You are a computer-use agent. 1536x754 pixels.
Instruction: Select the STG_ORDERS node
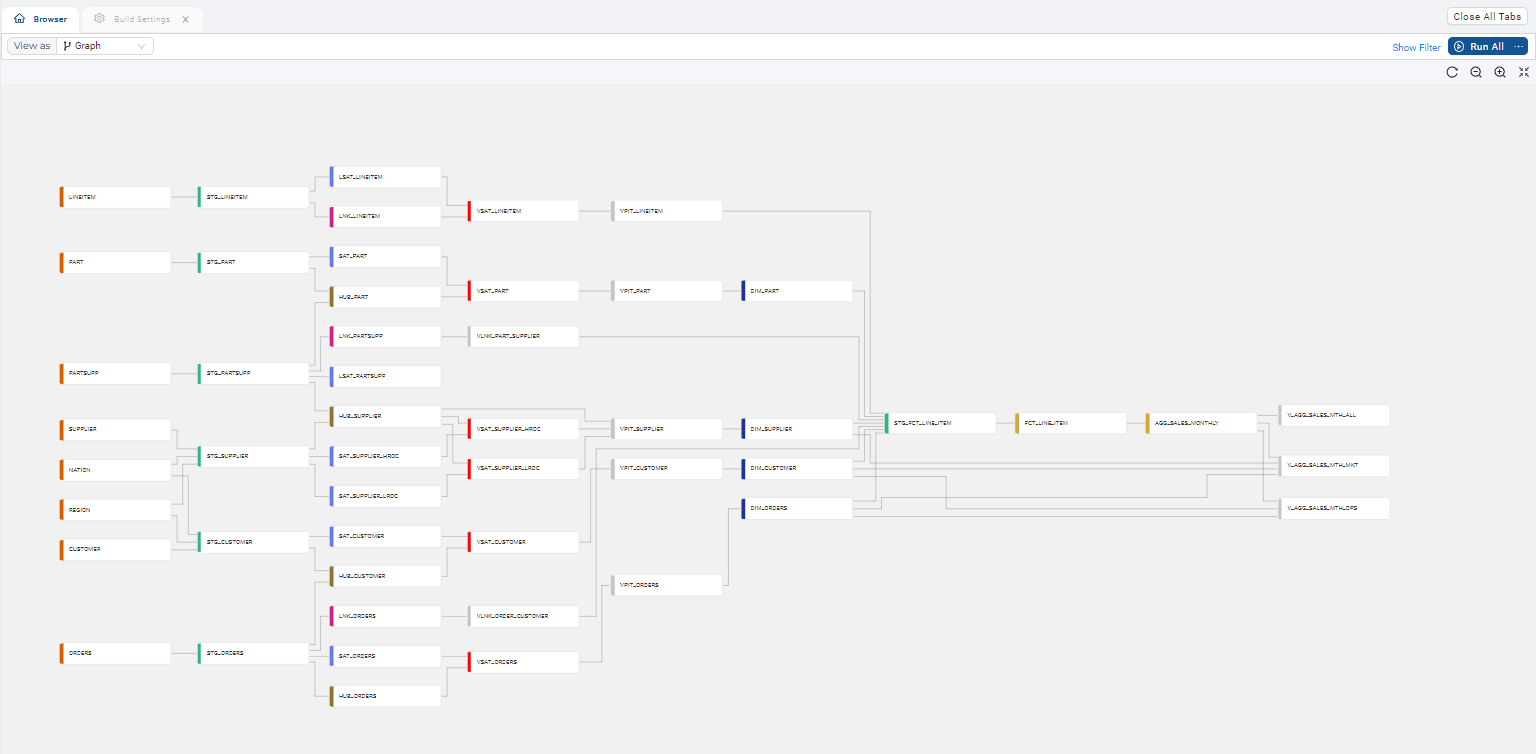(x=253, y=653)
